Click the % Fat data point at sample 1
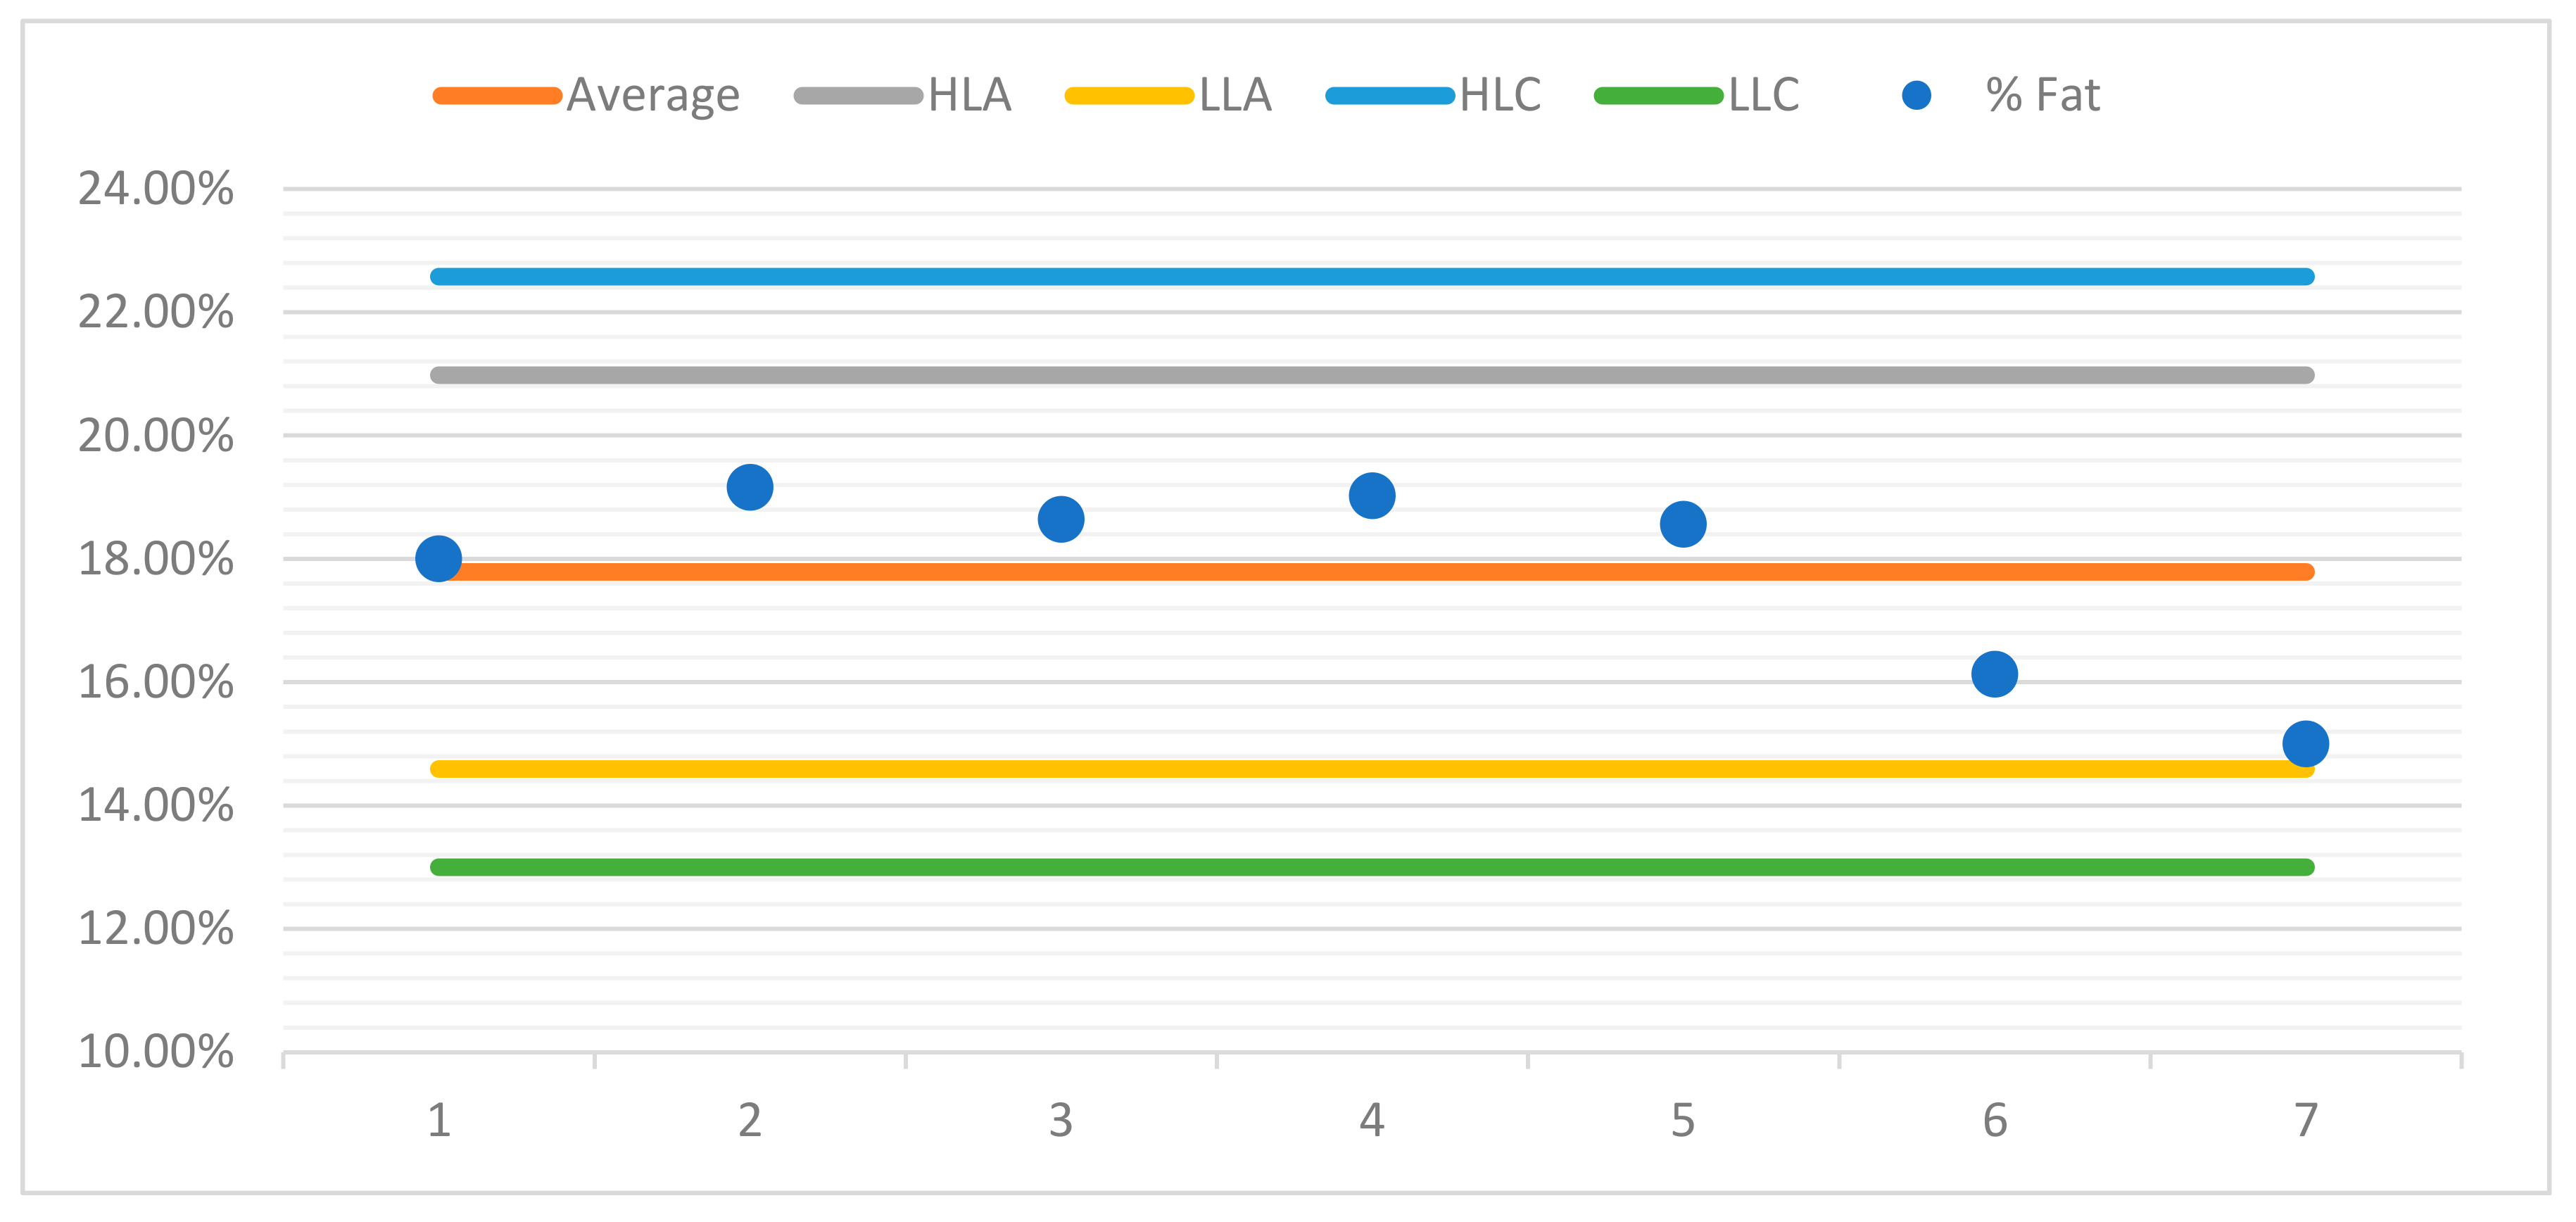 (438, 558)
